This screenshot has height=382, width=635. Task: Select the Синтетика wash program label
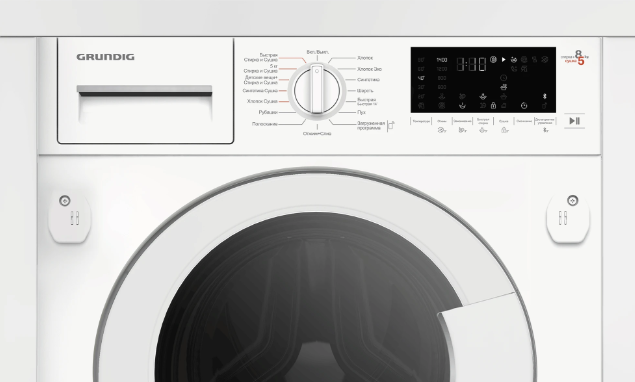(368, 80)
